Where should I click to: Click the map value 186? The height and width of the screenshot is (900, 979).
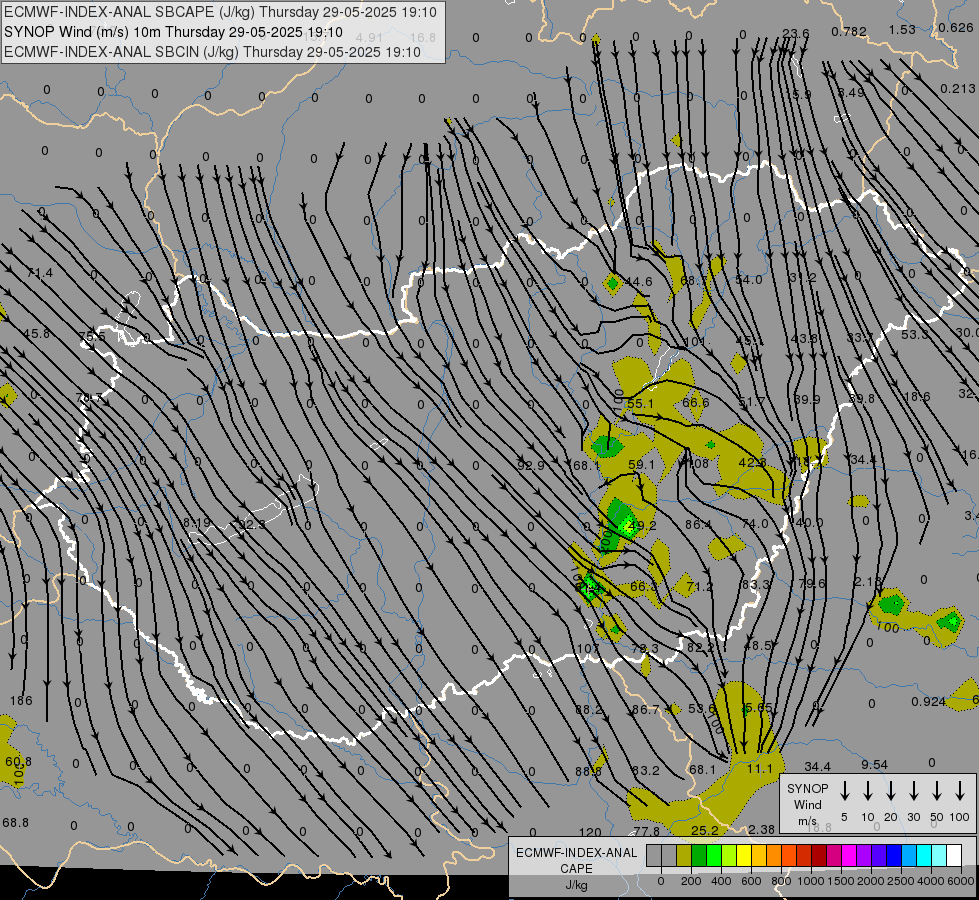click(x=21, y=700)
